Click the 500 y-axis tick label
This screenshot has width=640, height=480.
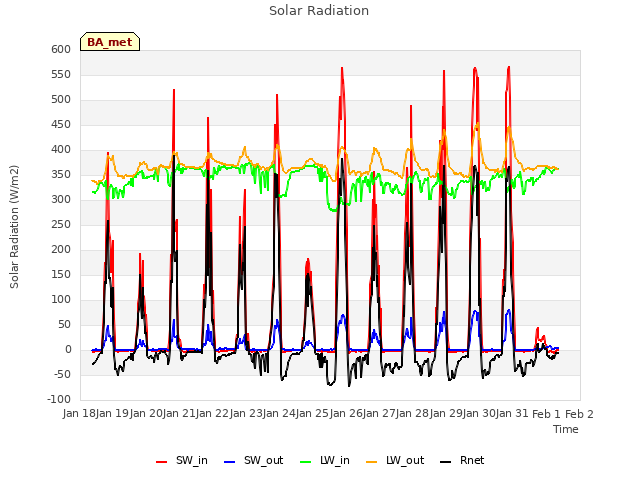[61, 100]
